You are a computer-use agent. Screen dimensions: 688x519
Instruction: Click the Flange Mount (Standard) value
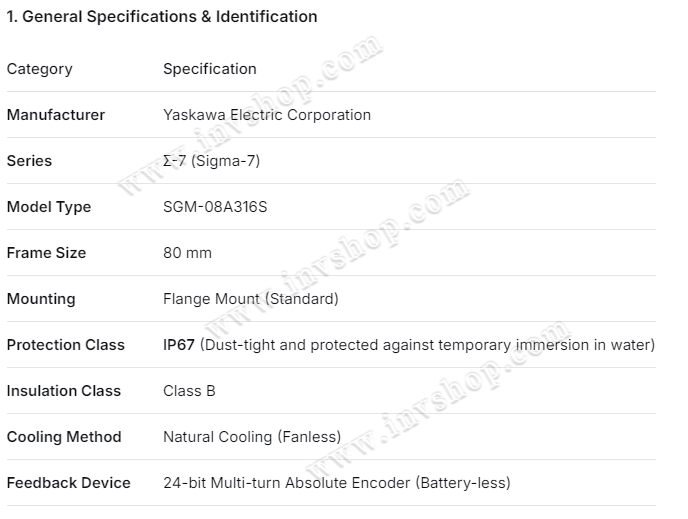pyautogui.click(x=251, y=299)
